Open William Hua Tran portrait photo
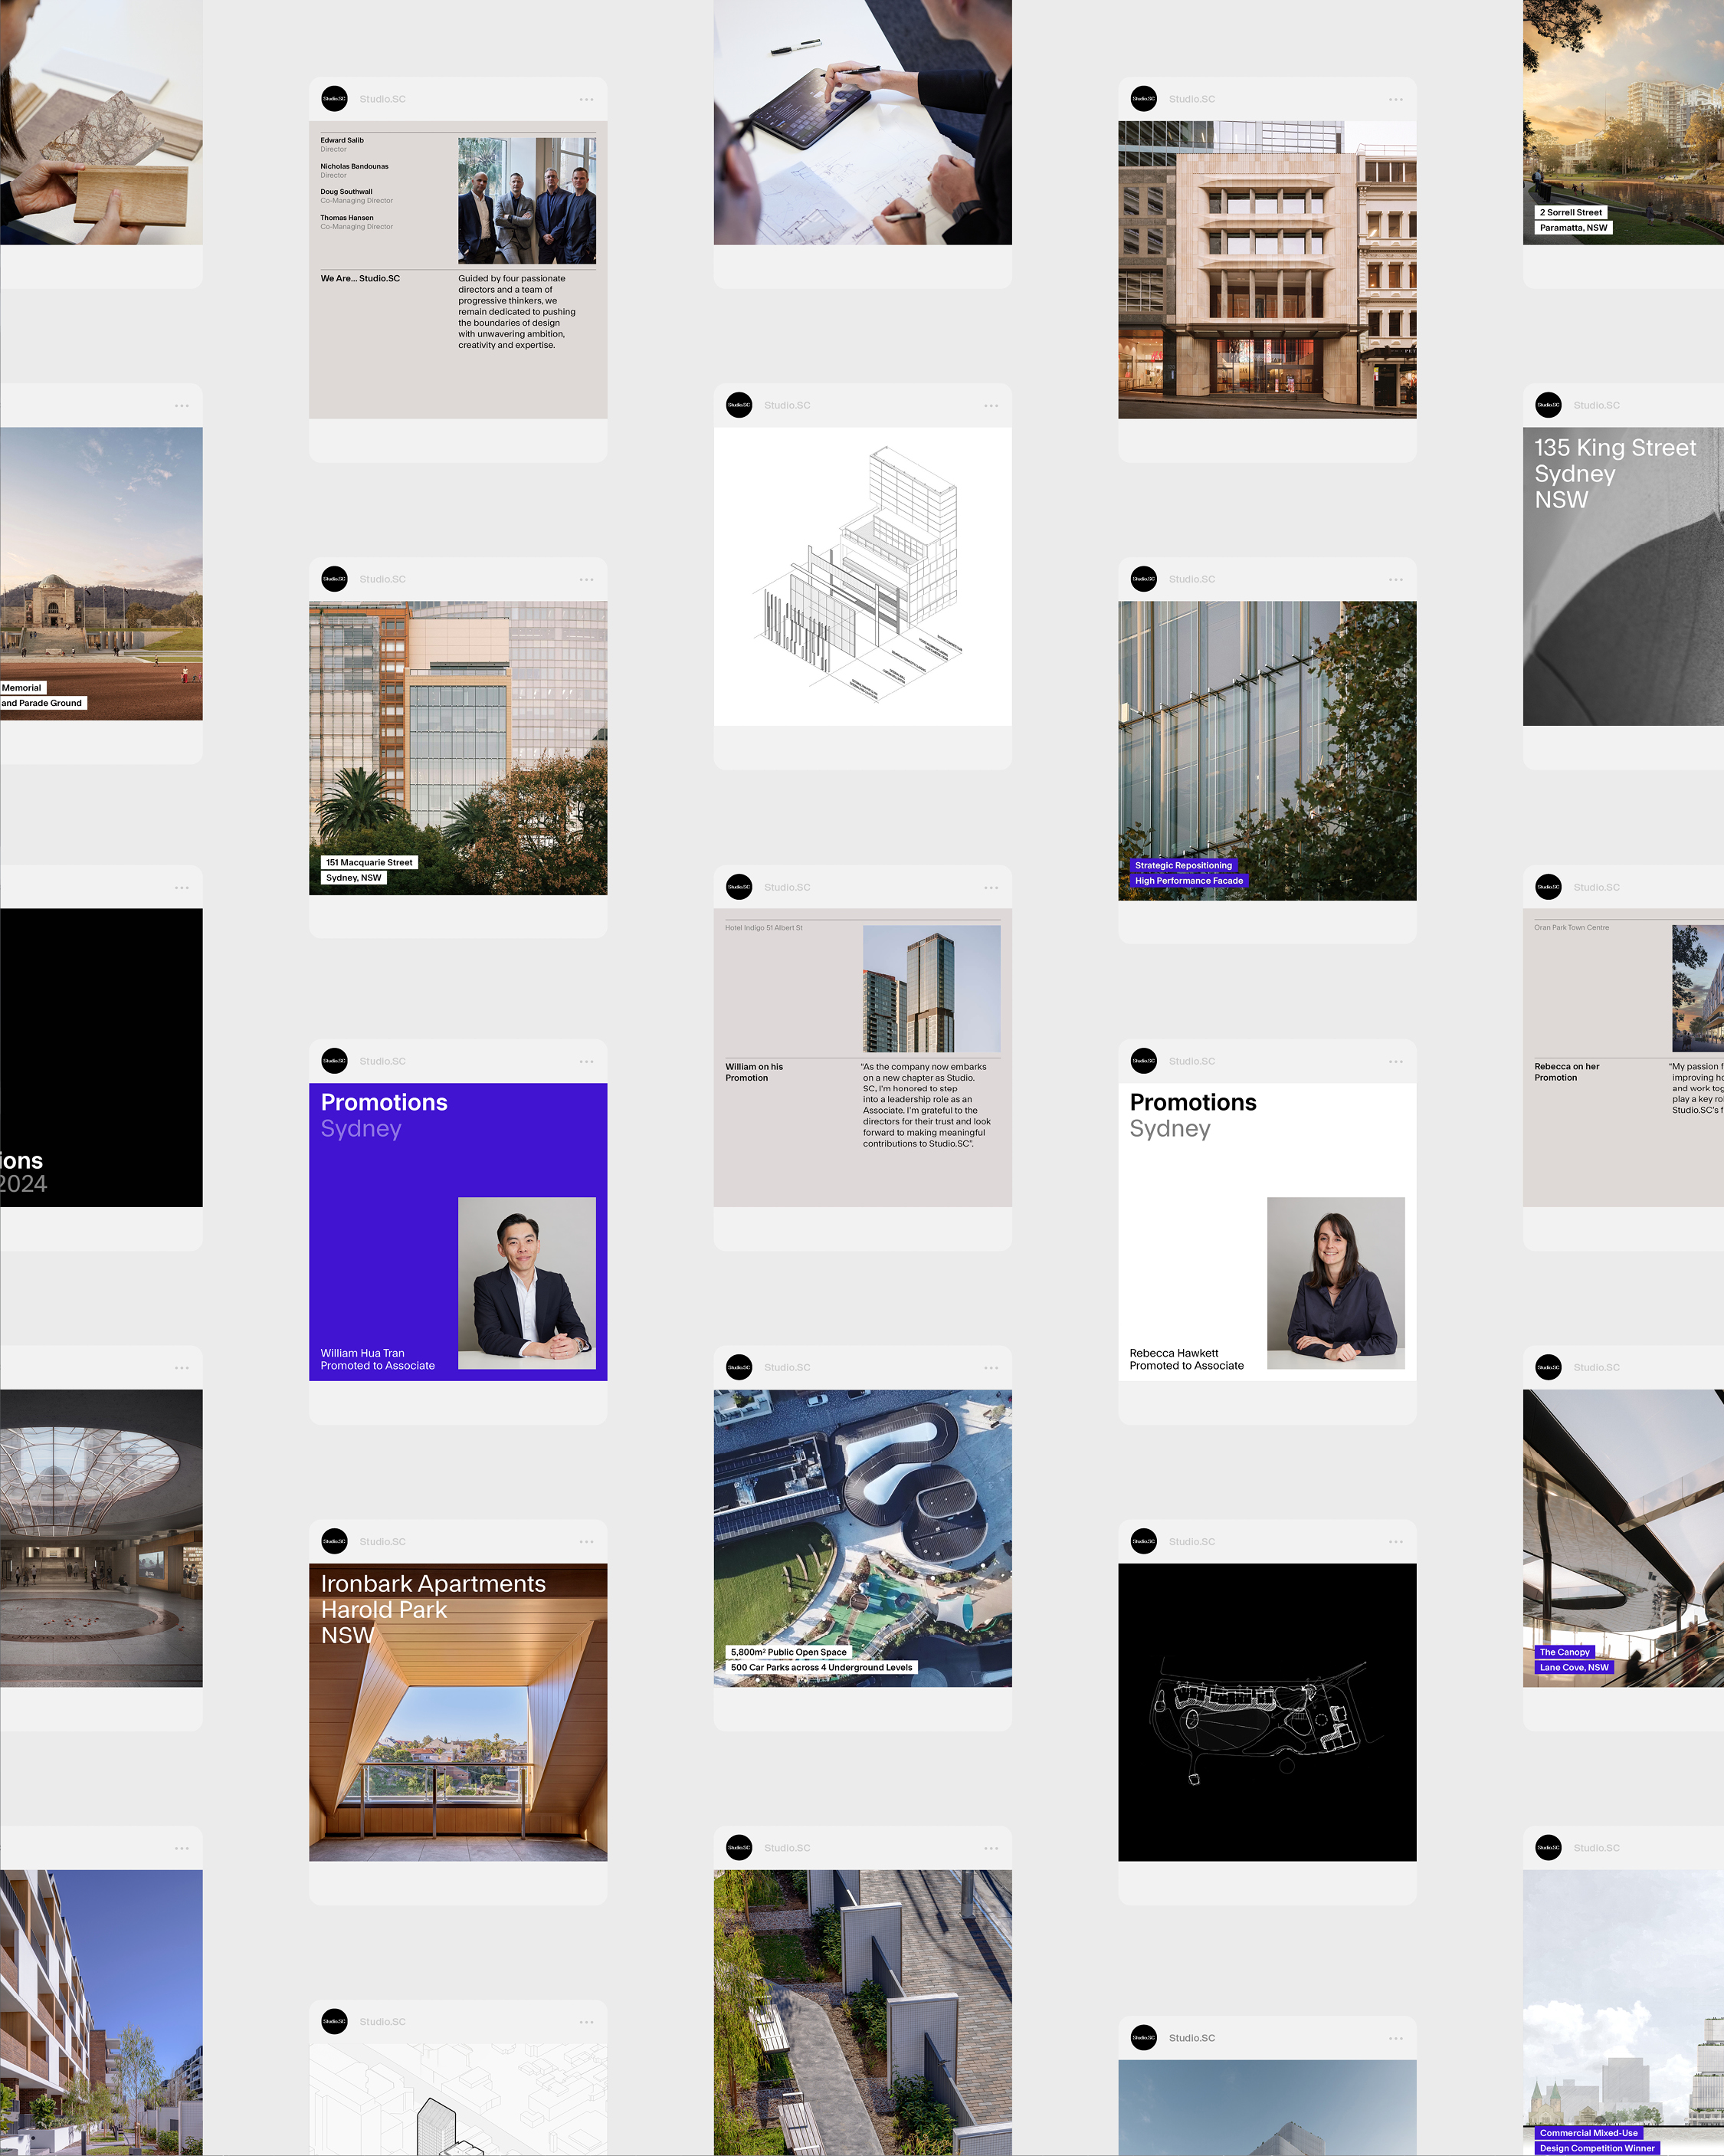 (x=526, y=1282)
